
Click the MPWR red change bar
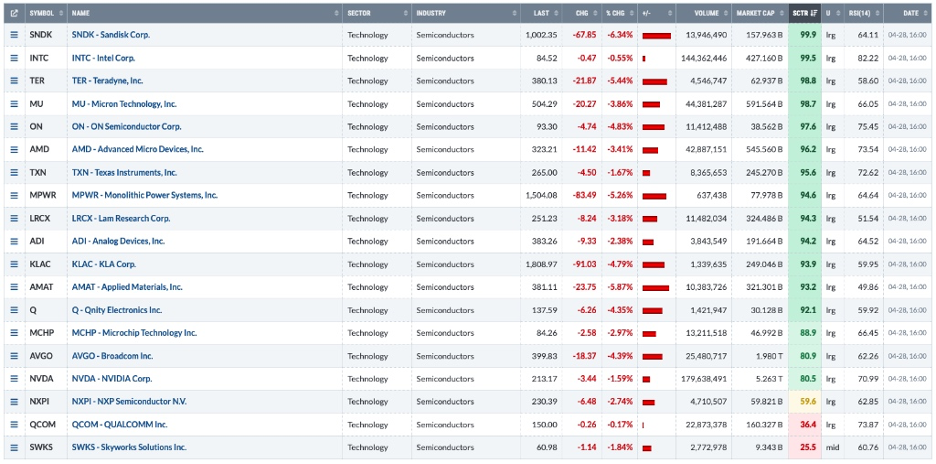(x=654, y=196)
